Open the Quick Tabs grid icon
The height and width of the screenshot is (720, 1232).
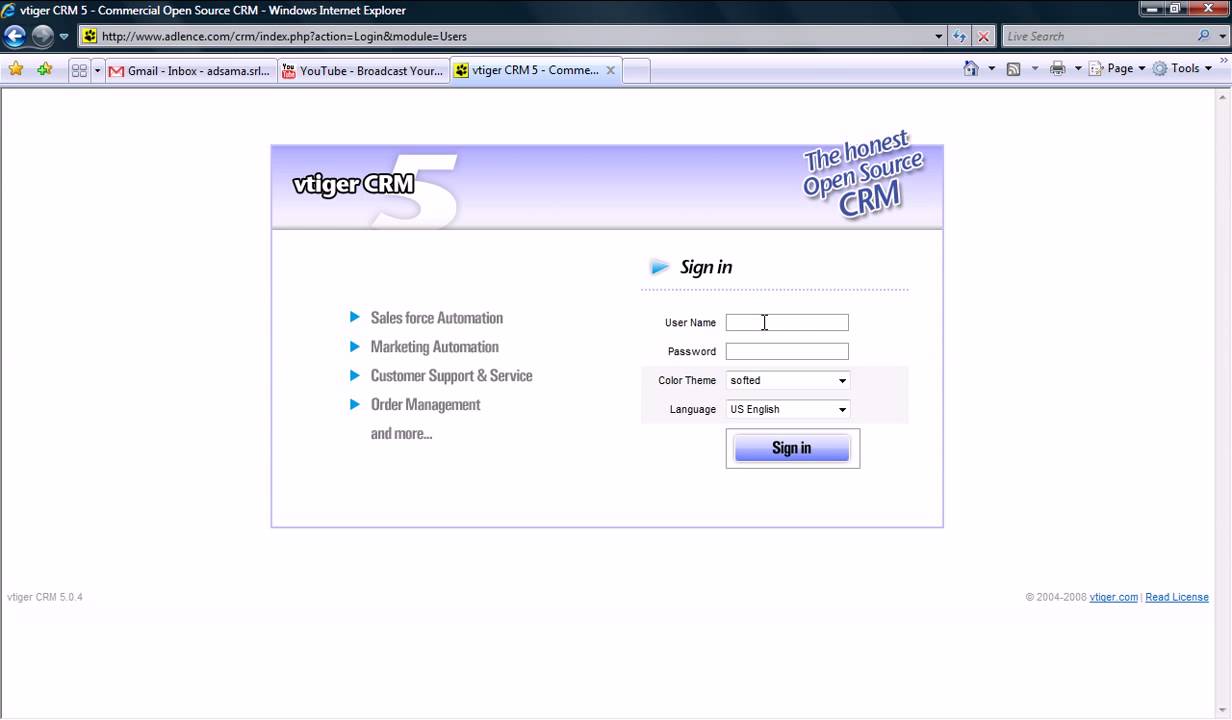pyautogui.click(x=79, y=70)
